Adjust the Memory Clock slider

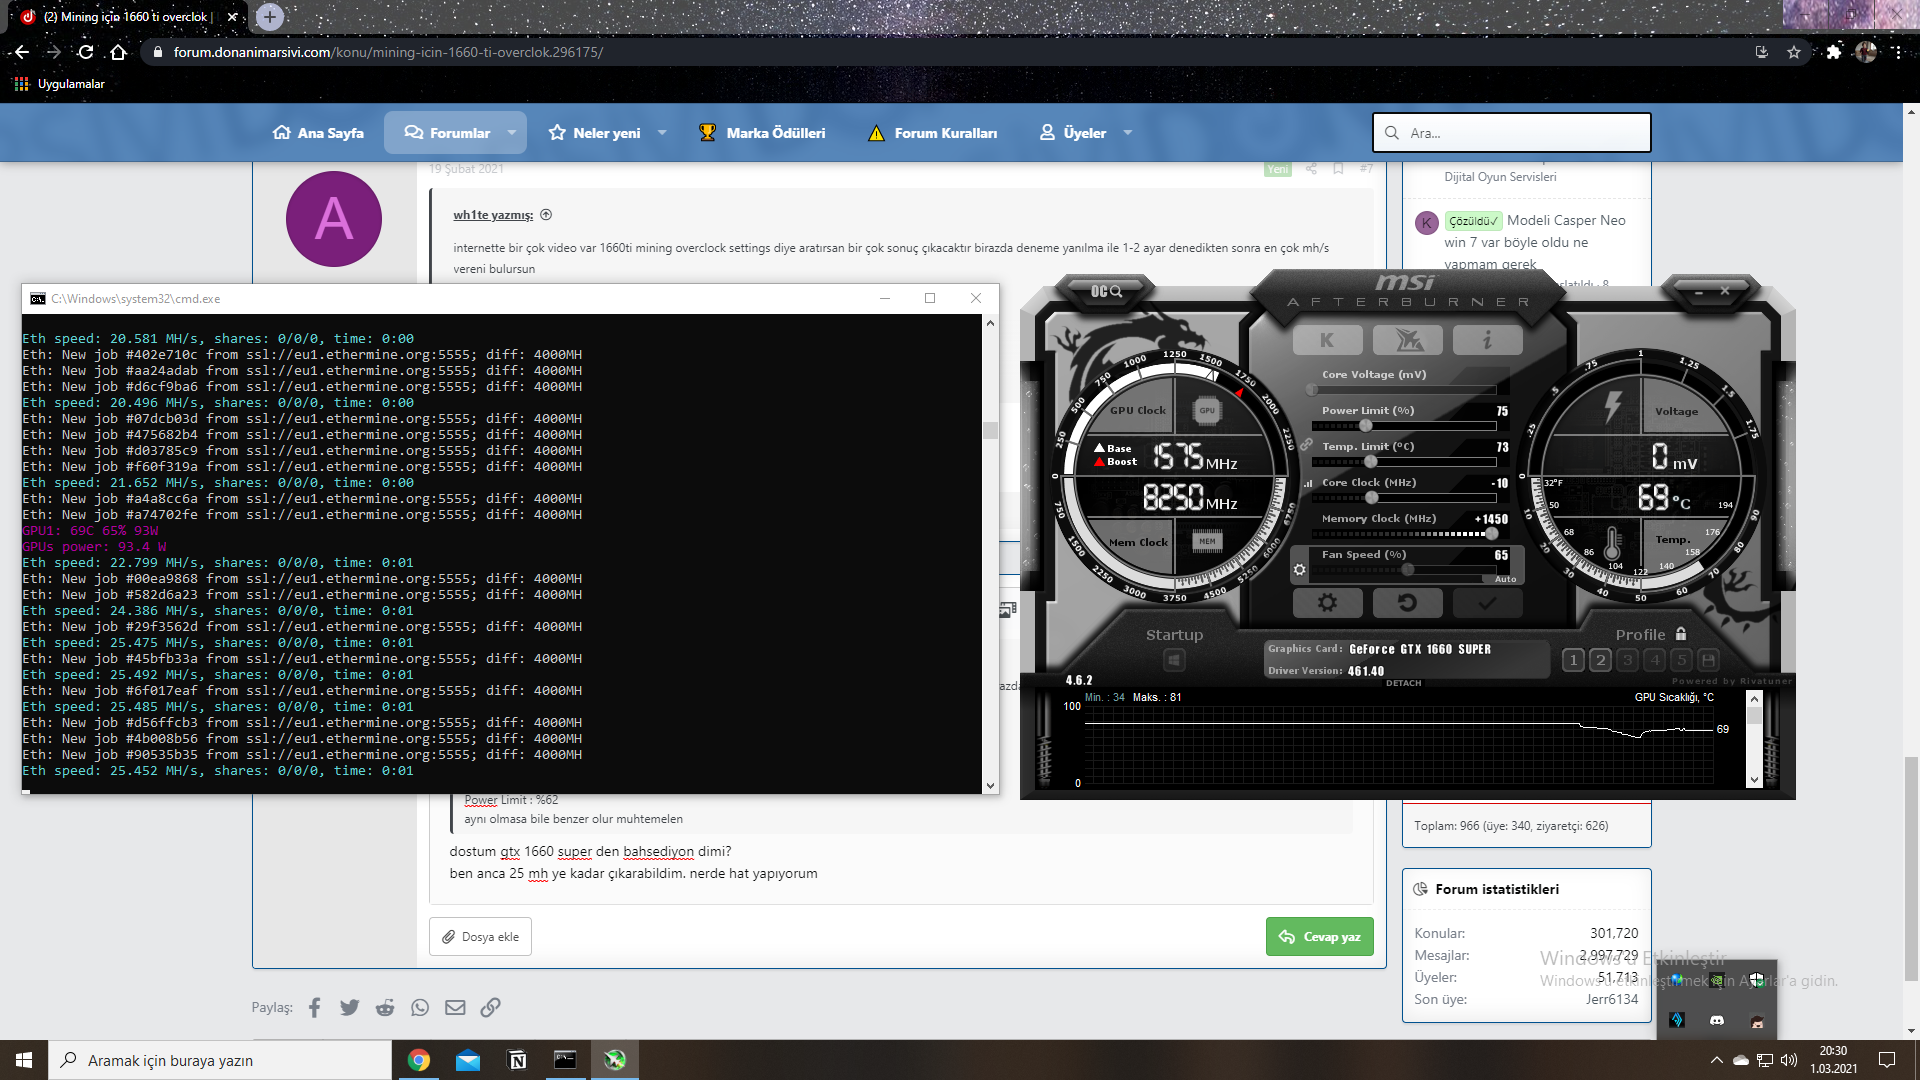coord(1491,534)
